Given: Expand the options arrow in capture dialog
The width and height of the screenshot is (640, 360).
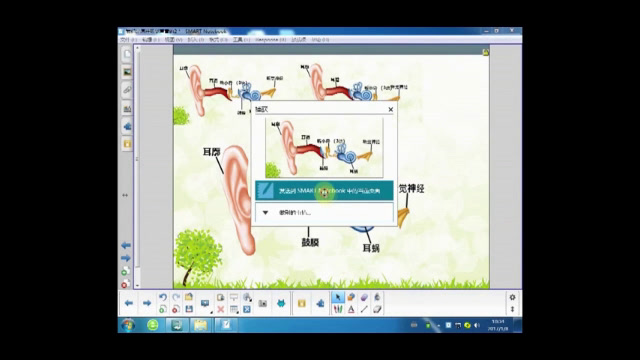Looking at the screenshot, I should pos(265,212).
